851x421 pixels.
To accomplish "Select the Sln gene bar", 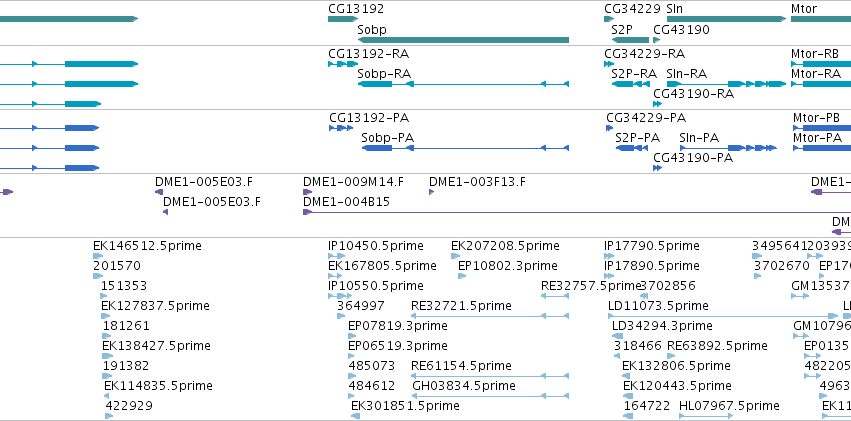I will click(726, 19).
